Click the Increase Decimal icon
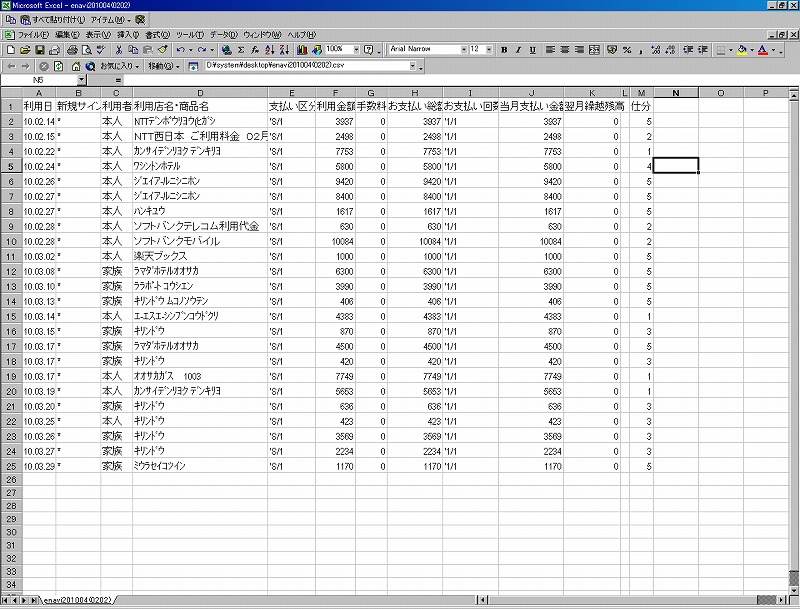Screen dimensions: 800x609 tap(656, 50)
